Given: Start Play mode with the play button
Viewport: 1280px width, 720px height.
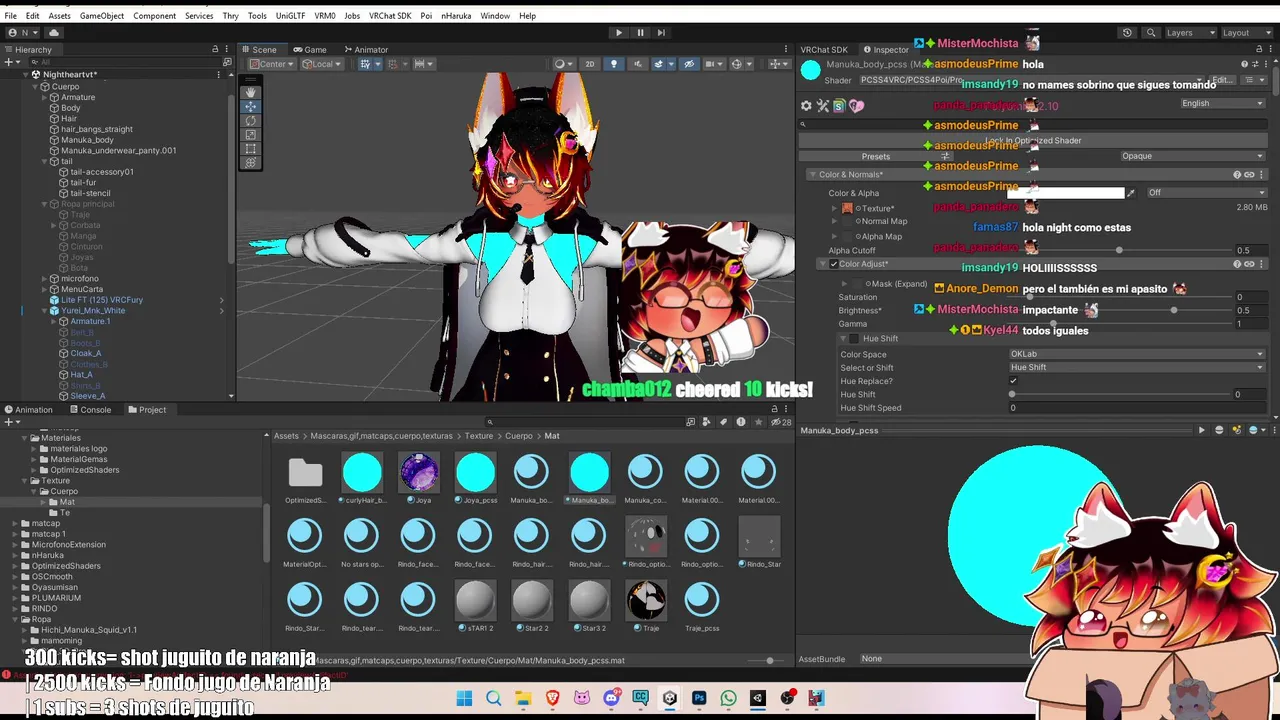Looking at the screenshot, I should pyautogui.click(x=619, y=33).
